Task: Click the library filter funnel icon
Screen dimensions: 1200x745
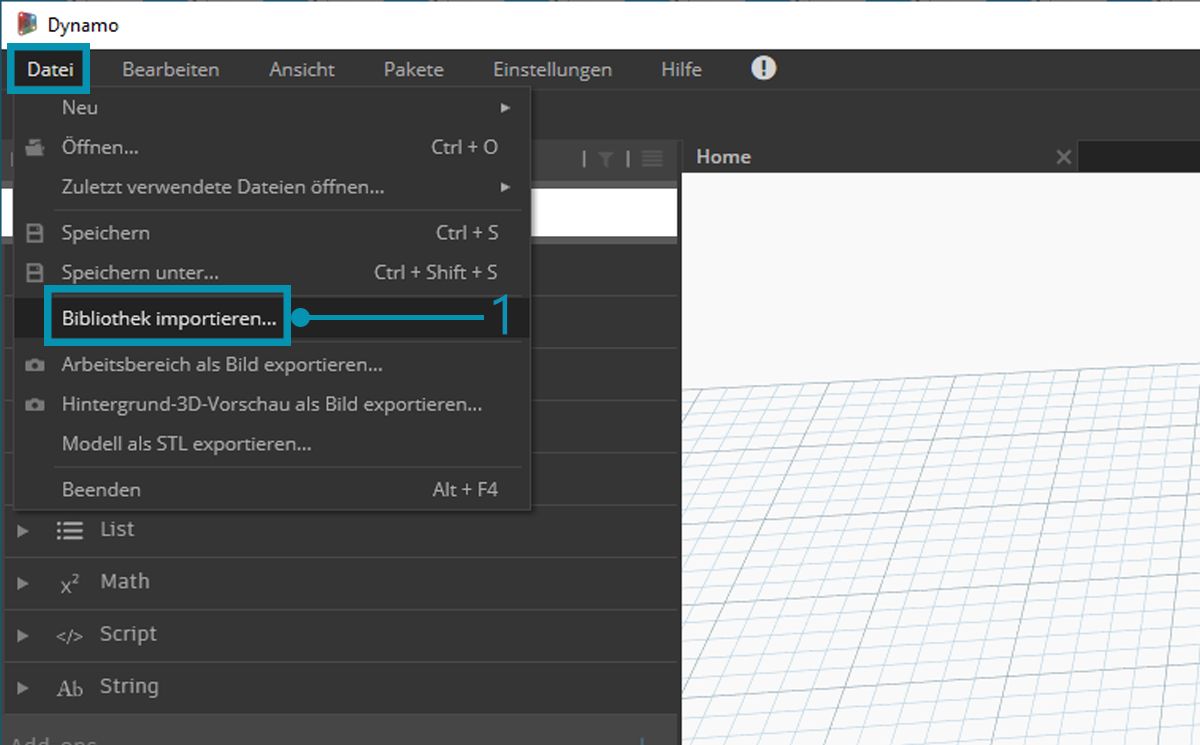Action: [x=606, y=158]
